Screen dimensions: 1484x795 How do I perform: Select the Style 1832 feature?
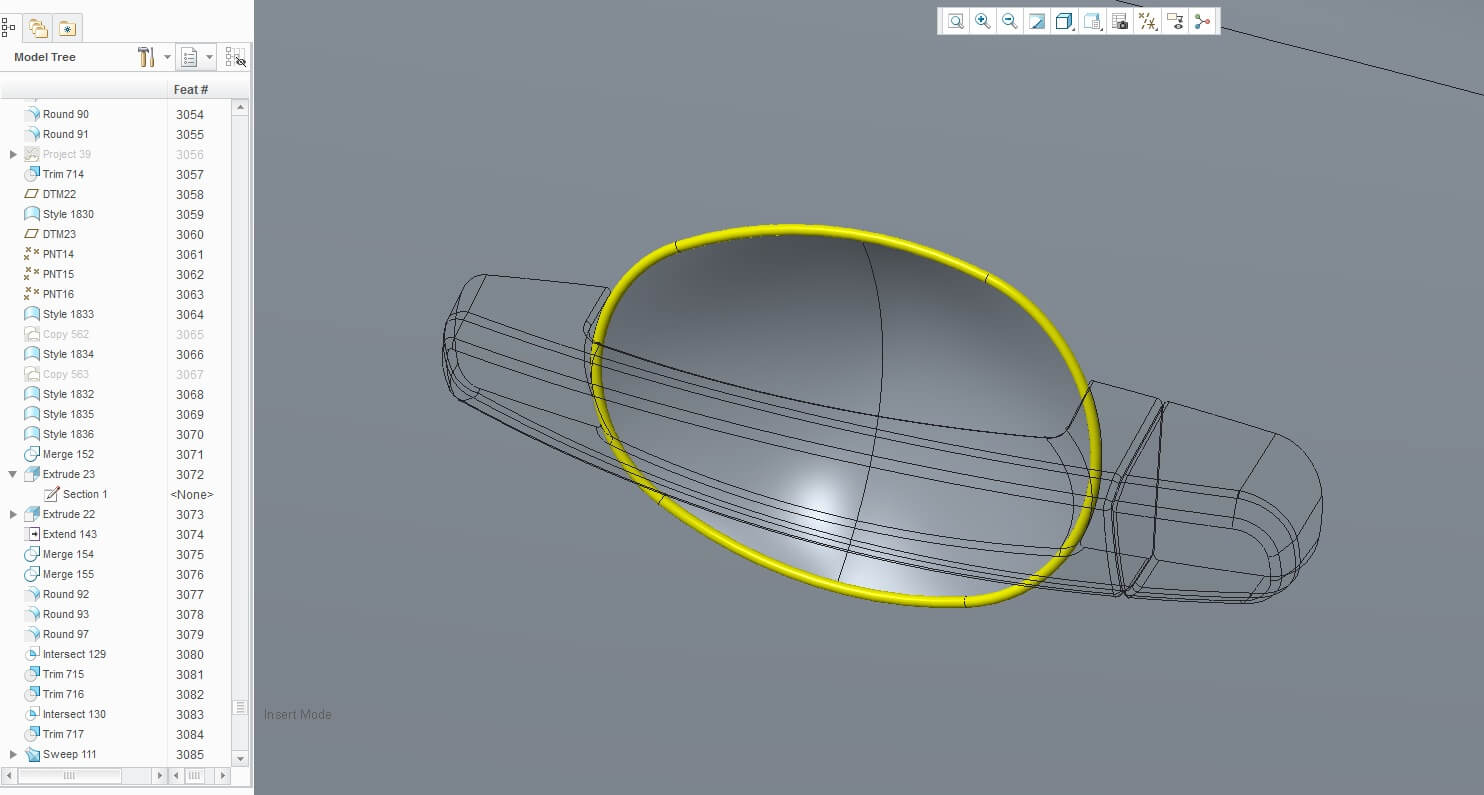68,394
